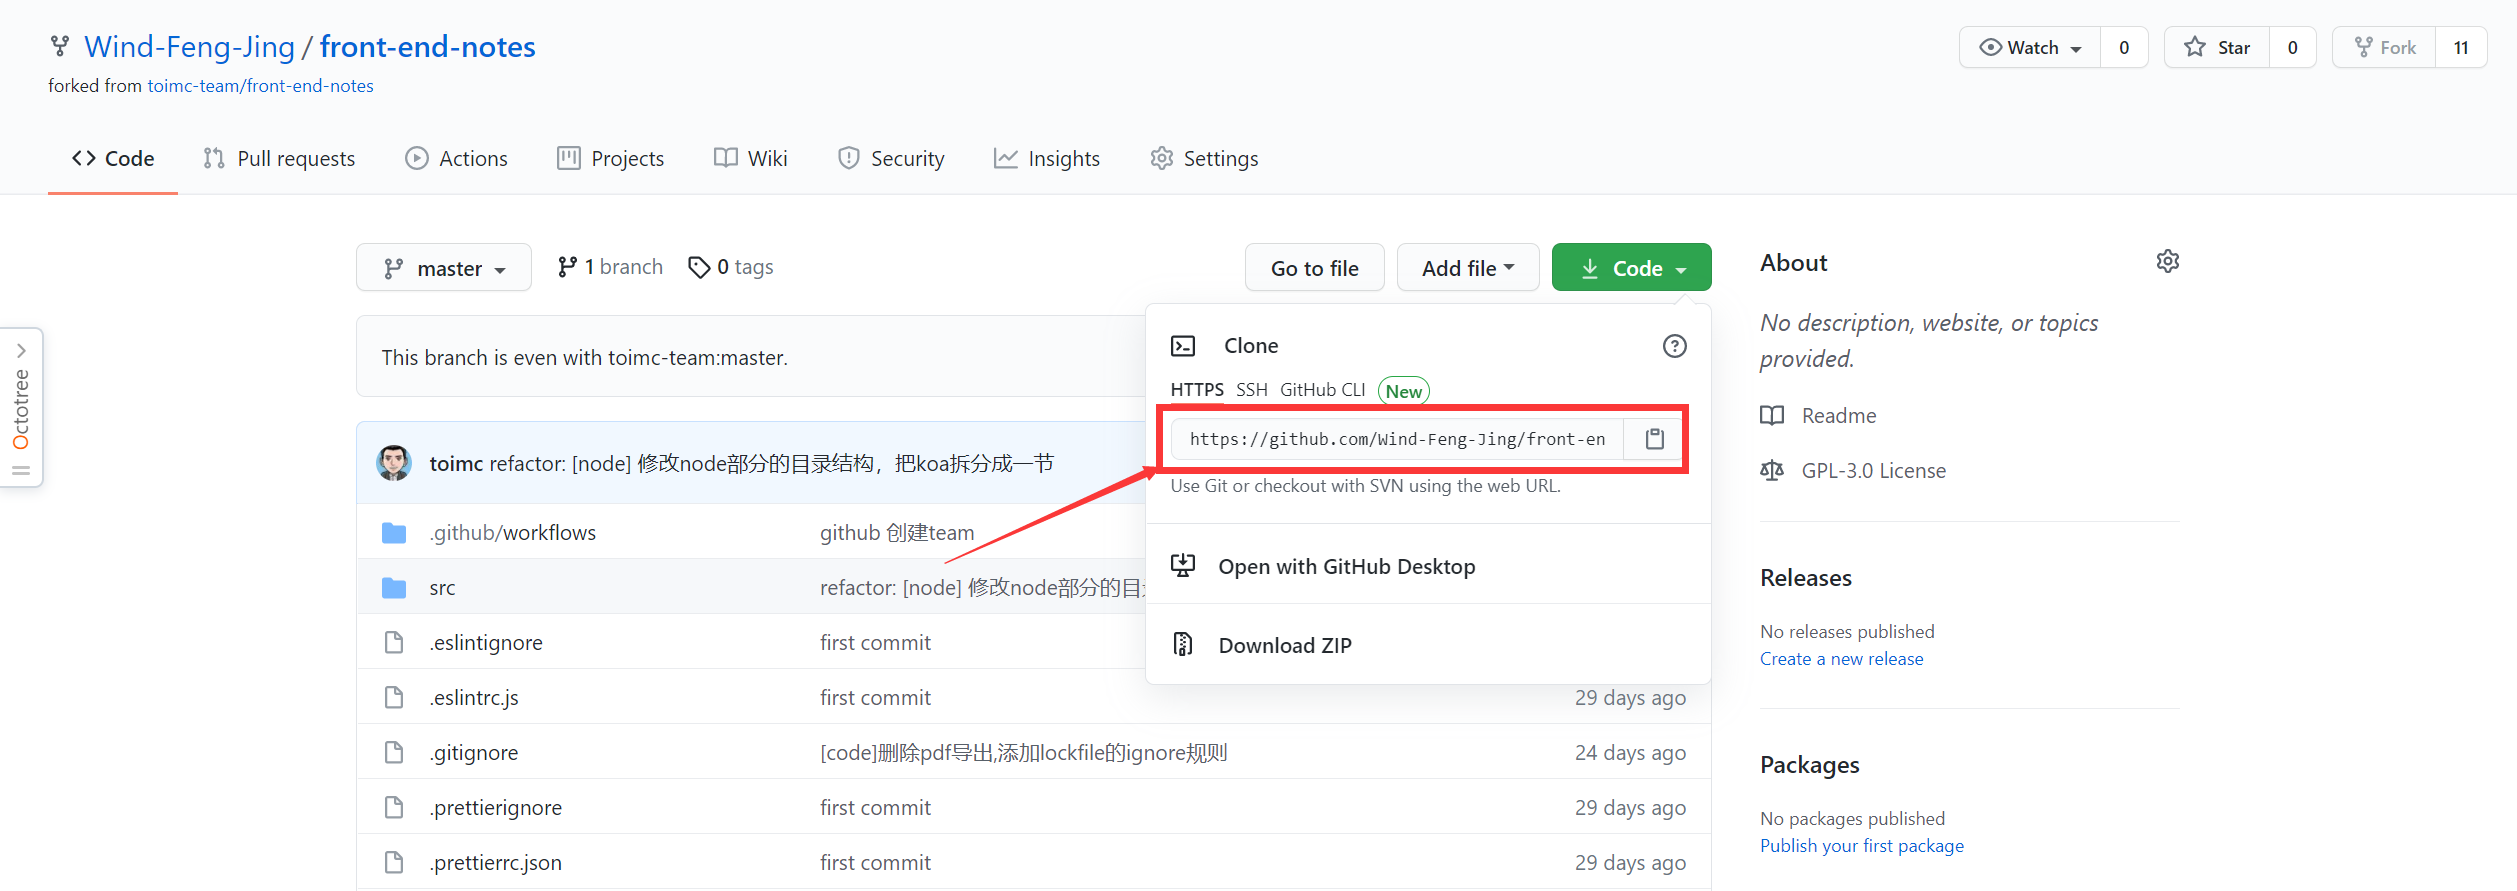Switch to the Insights tab
2517x891 pixels.
point(1047,158)
